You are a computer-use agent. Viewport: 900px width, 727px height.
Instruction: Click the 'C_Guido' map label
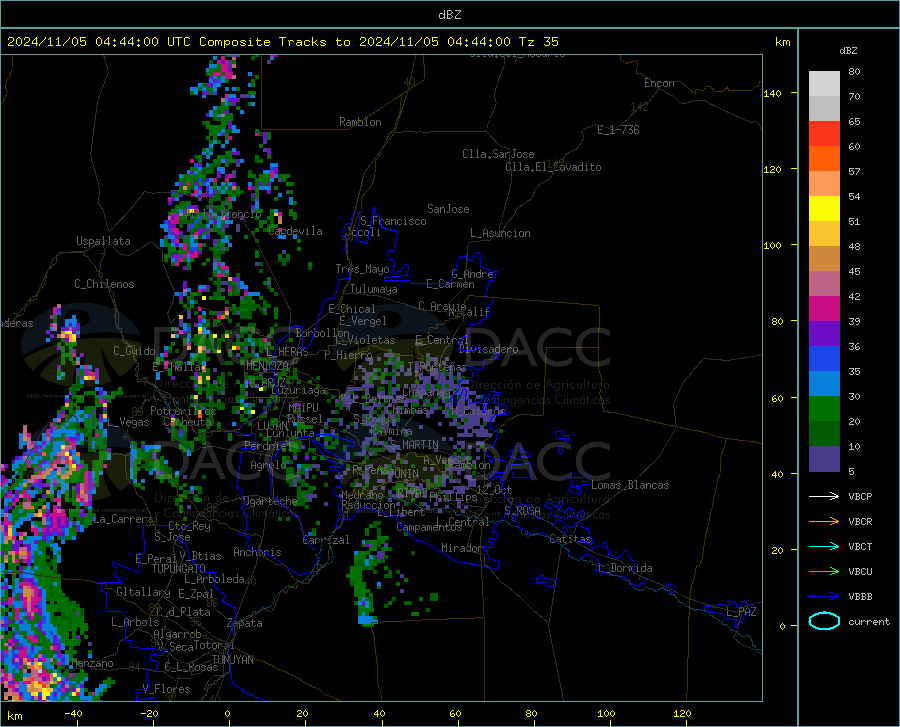coord(134,351)
